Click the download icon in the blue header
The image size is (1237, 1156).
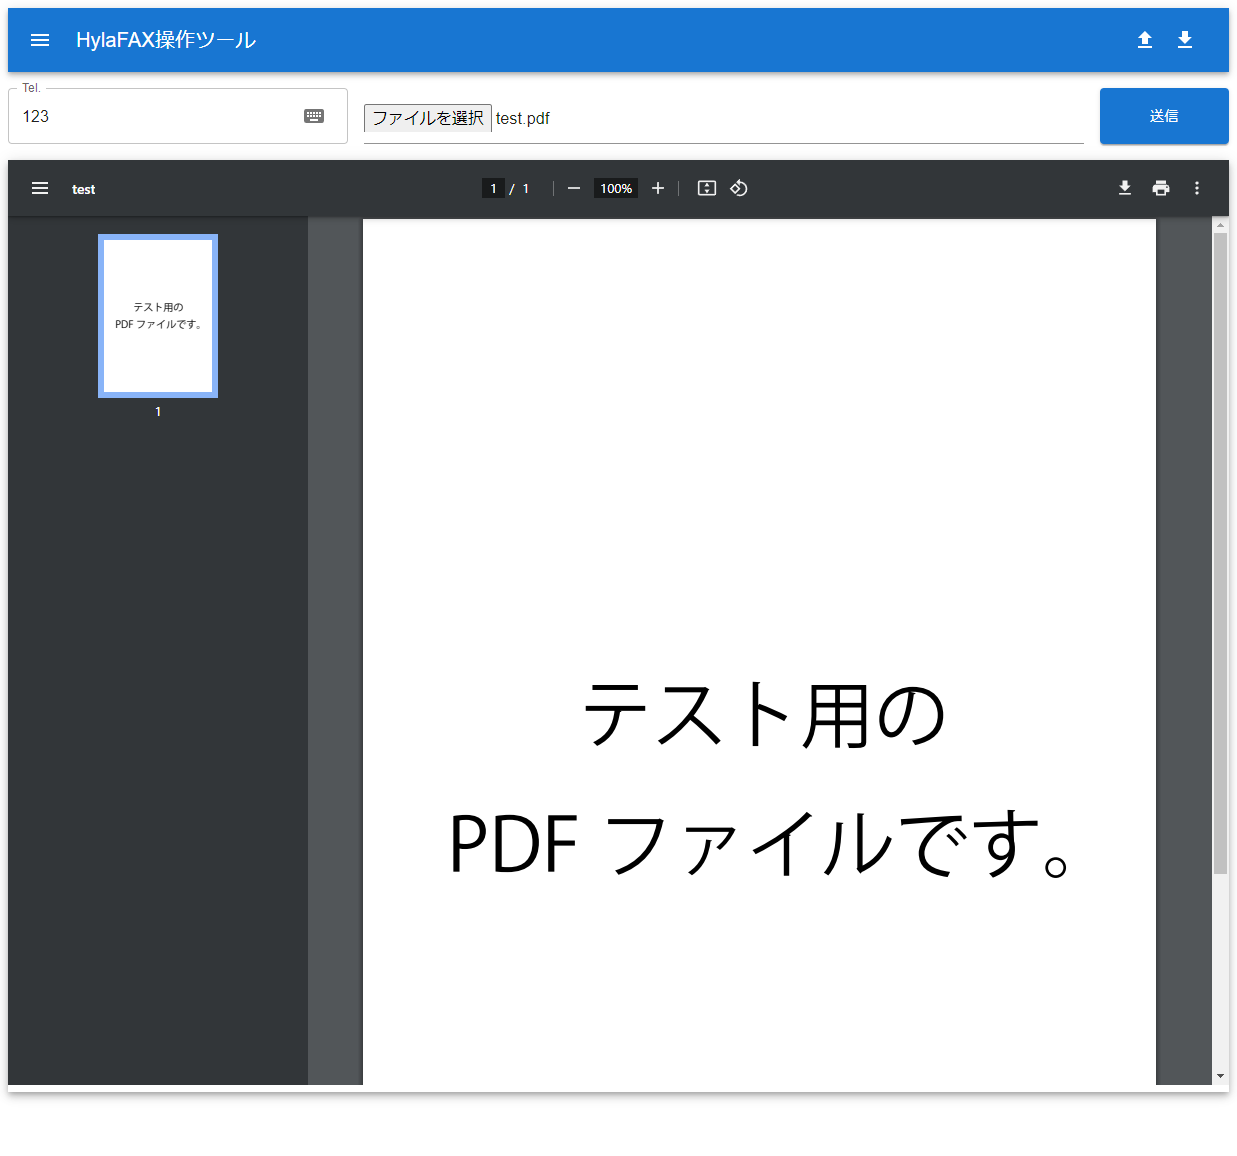(1185, 40)
